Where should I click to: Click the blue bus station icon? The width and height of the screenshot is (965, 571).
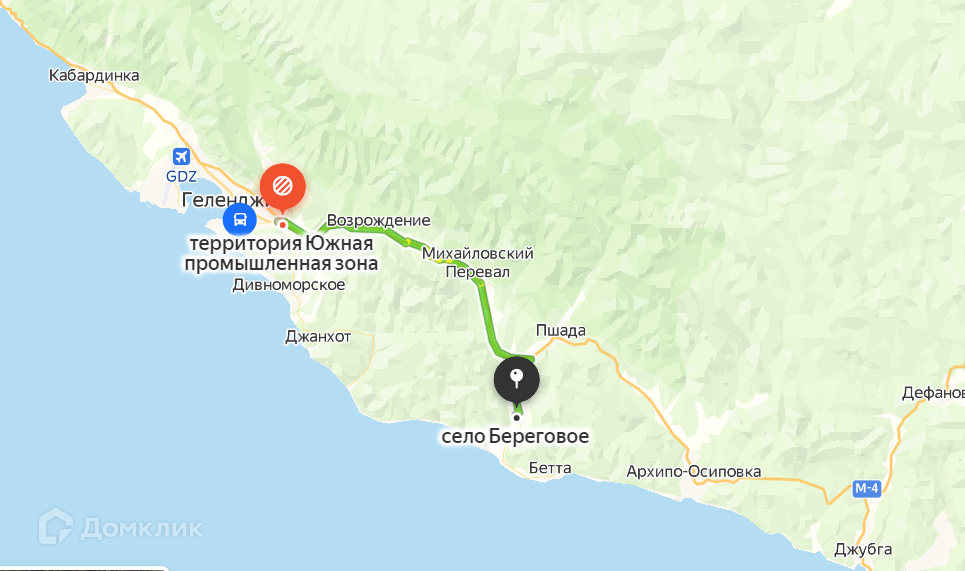pyautogui.click(x=240, y=219)
